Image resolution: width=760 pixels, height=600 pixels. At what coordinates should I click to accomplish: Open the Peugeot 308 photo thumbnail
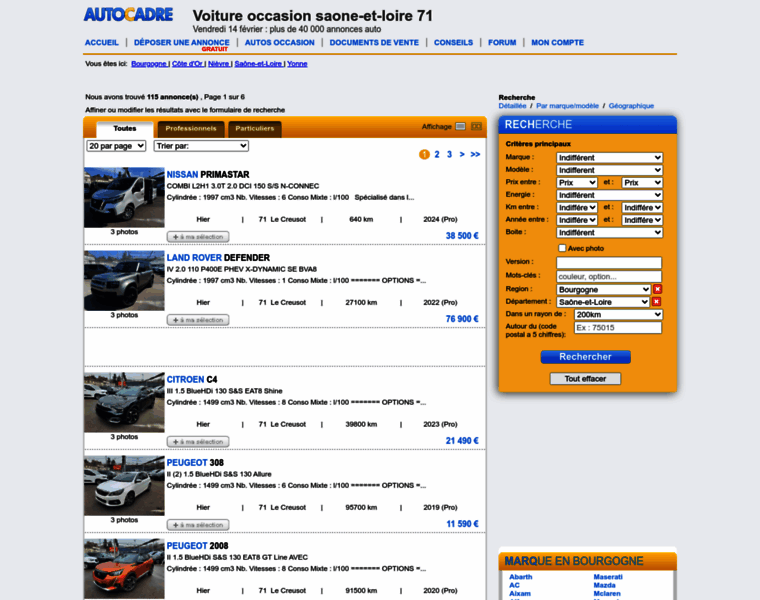(x=124, y=486)
